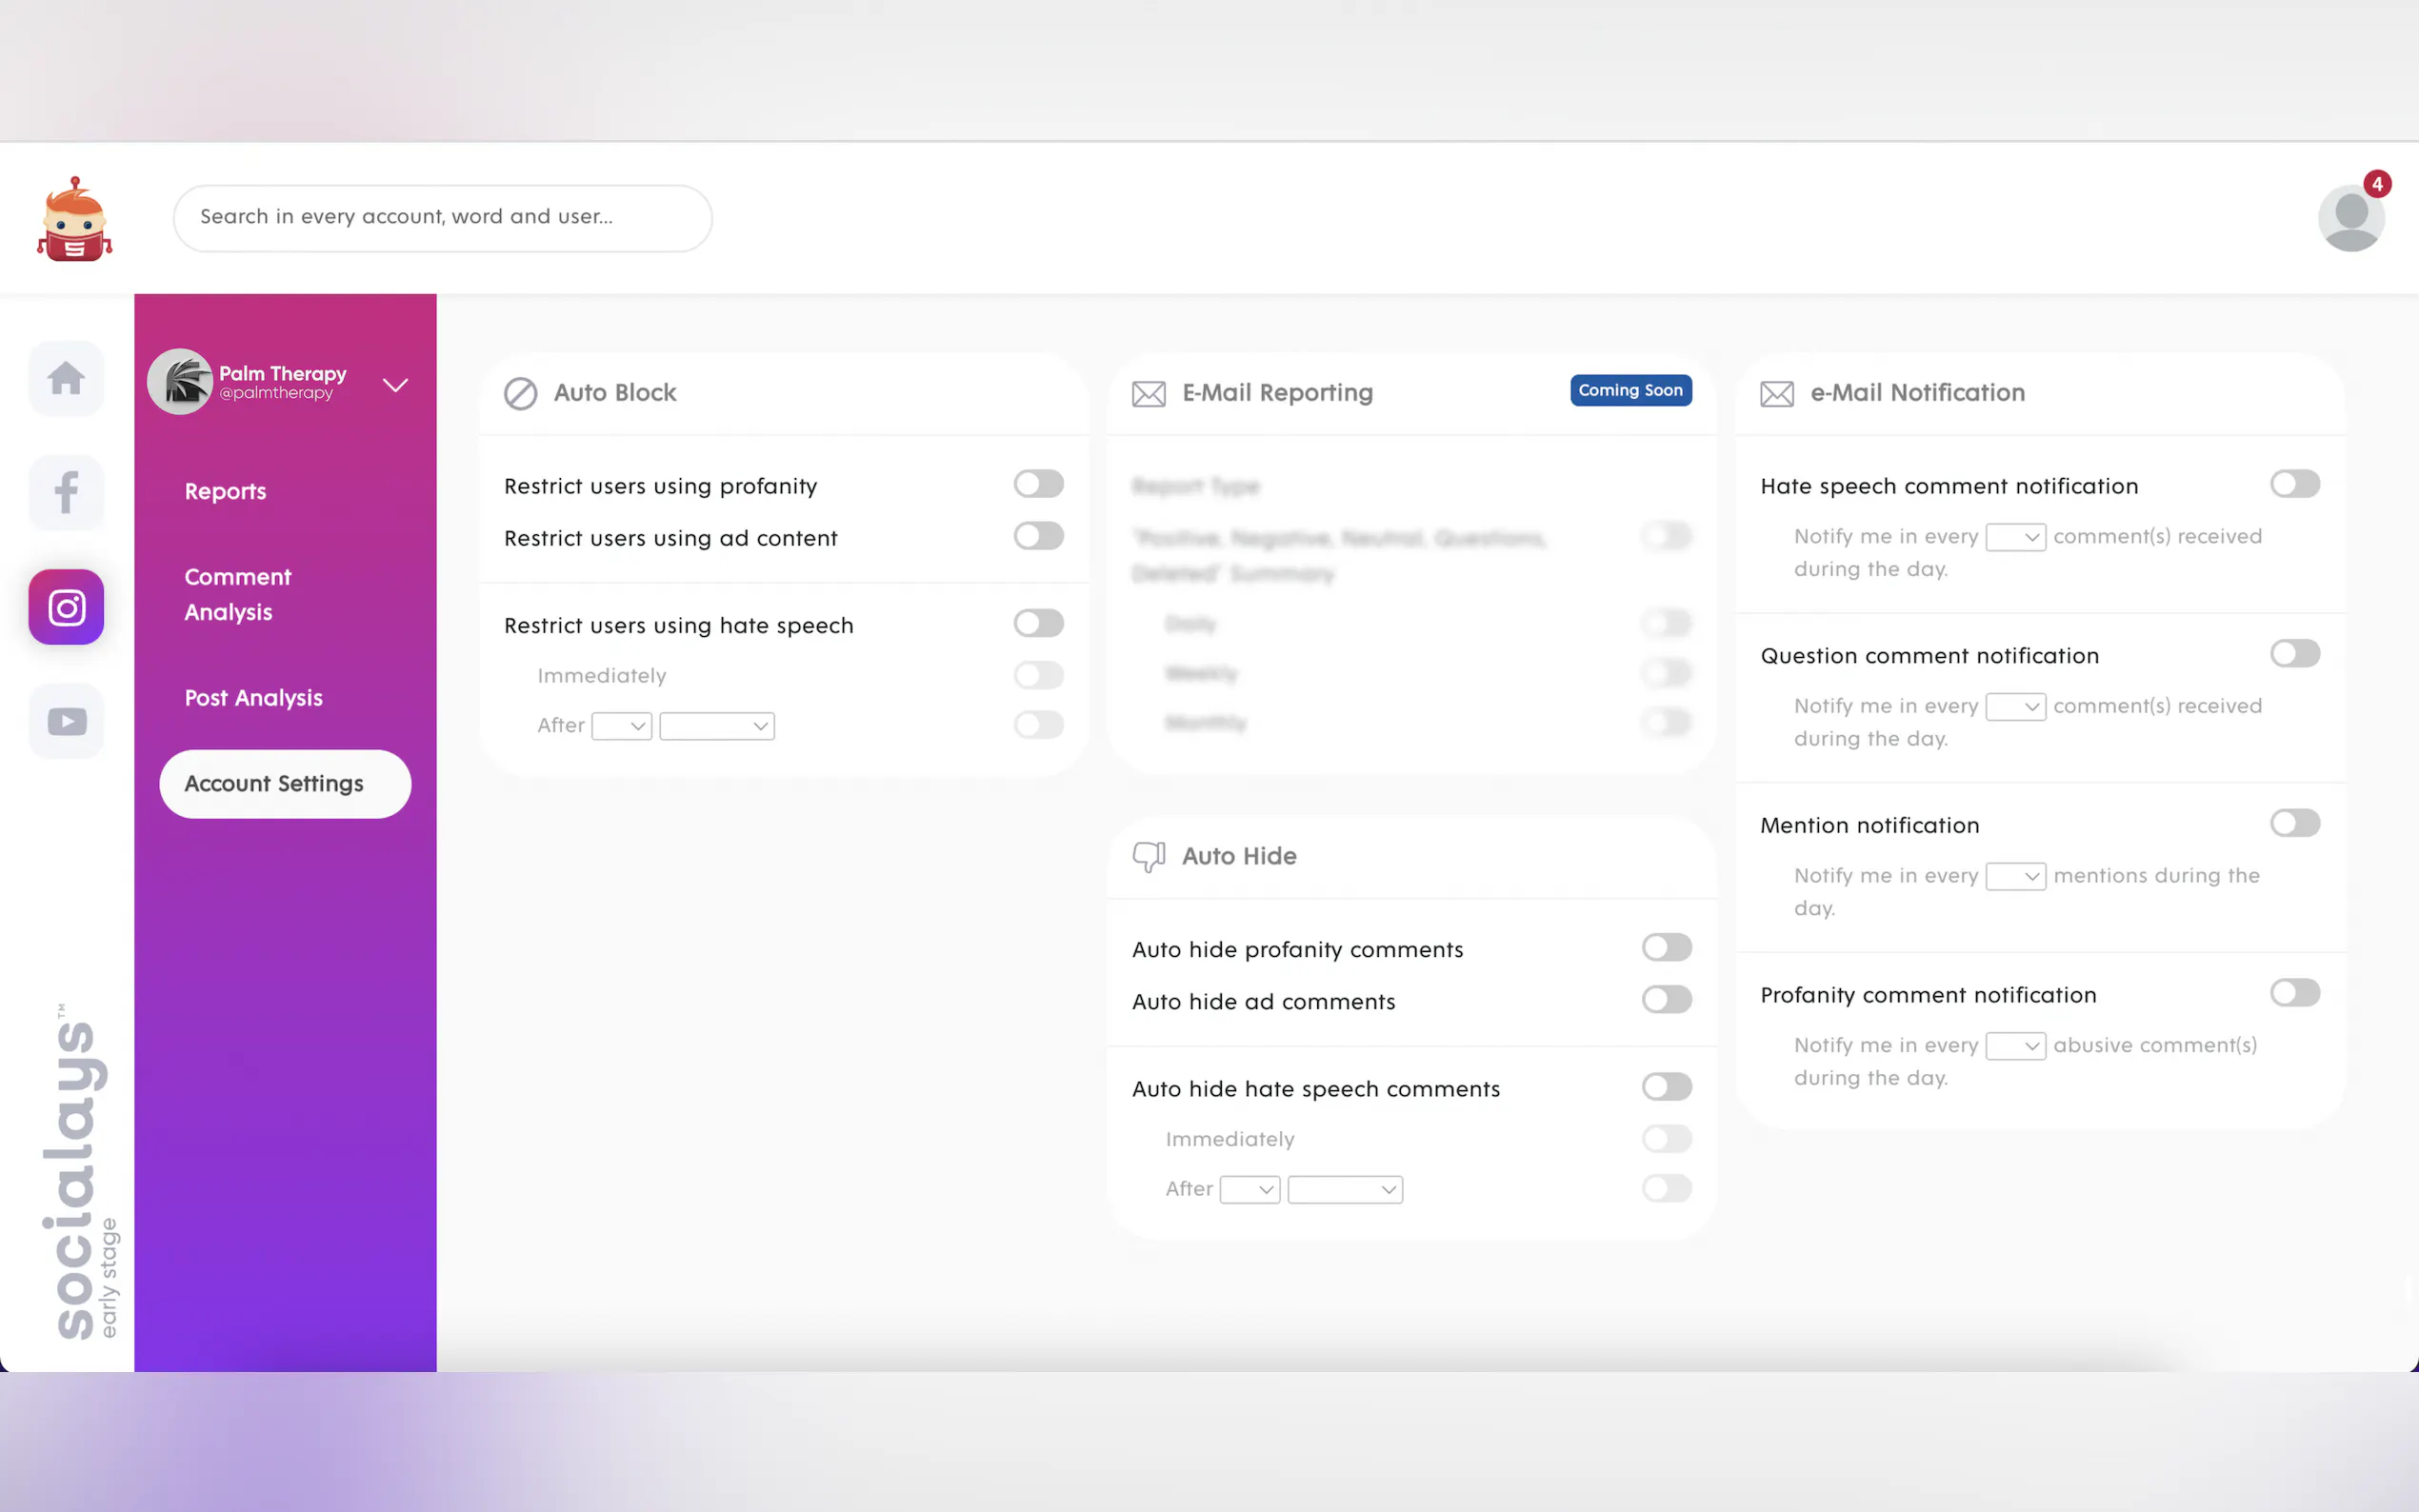The width and height of the screenshot is (2419, 1512).
Task: Expand Palm Therapy account chevron
Action: (x=396, y=385)
